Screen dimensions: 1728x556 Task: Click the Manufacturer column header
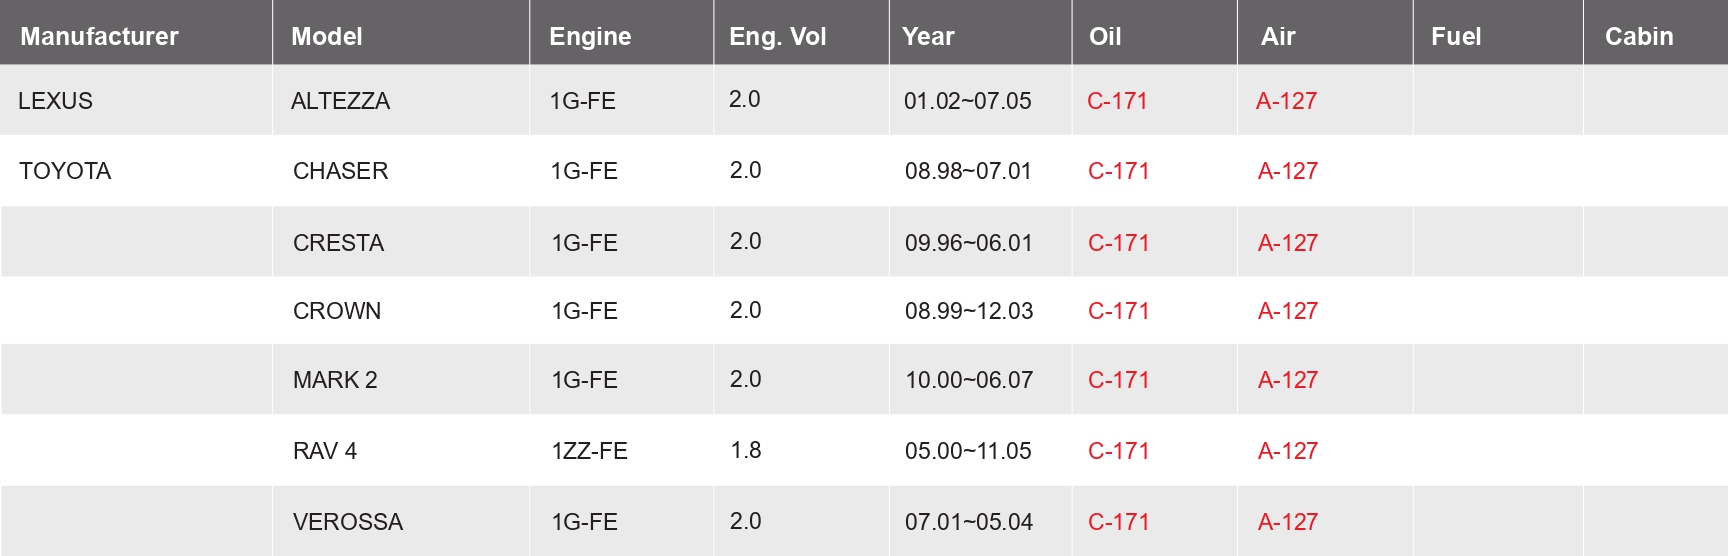(99, 37)
